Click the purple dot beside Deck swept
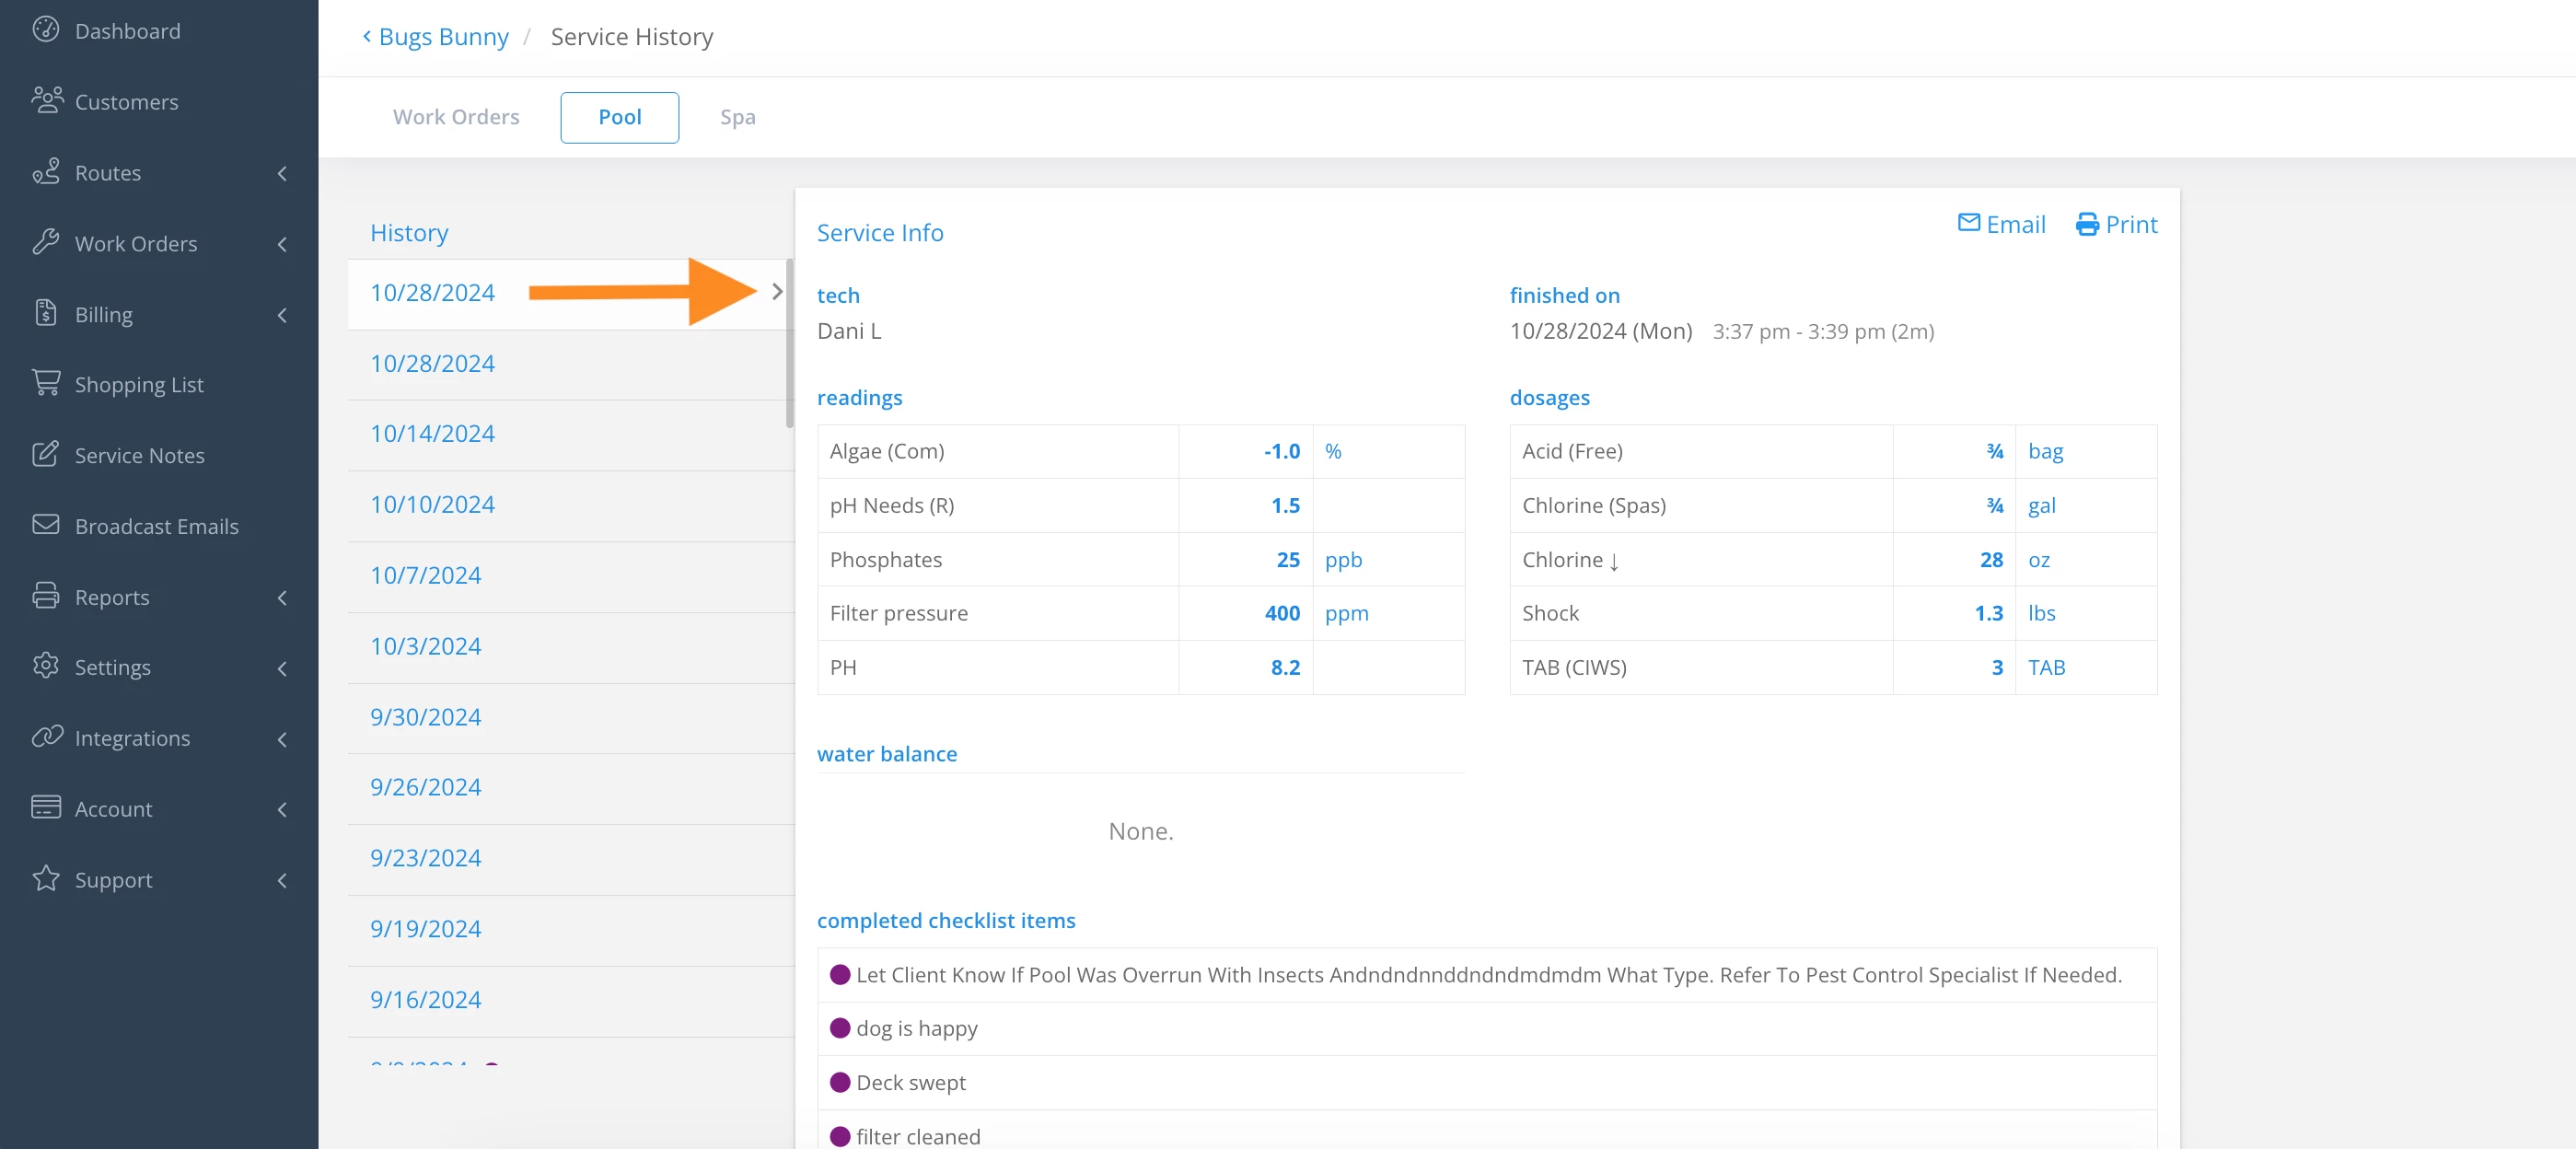Viewport: 2576px width, 1149px height. pos(840,1082)
